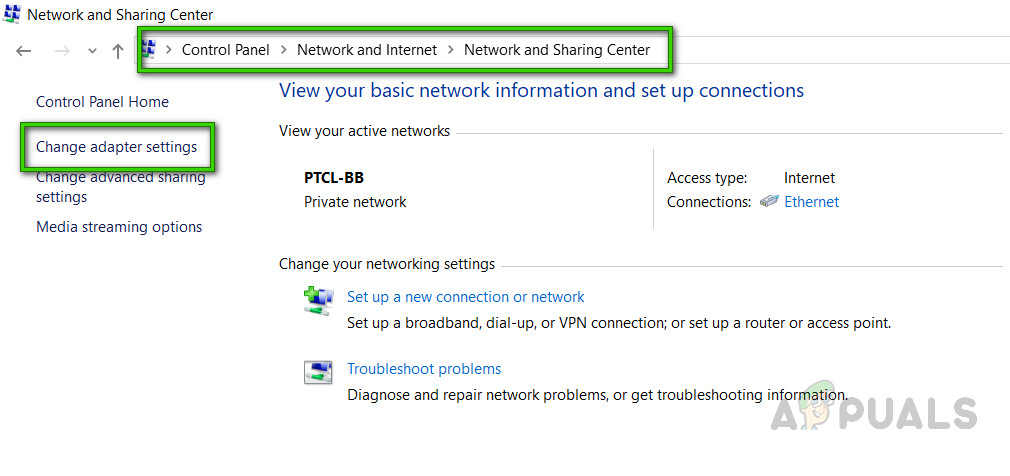Open Control Panel Home
The height and width of the screenshot is (476, 1010).
[102, 102]
